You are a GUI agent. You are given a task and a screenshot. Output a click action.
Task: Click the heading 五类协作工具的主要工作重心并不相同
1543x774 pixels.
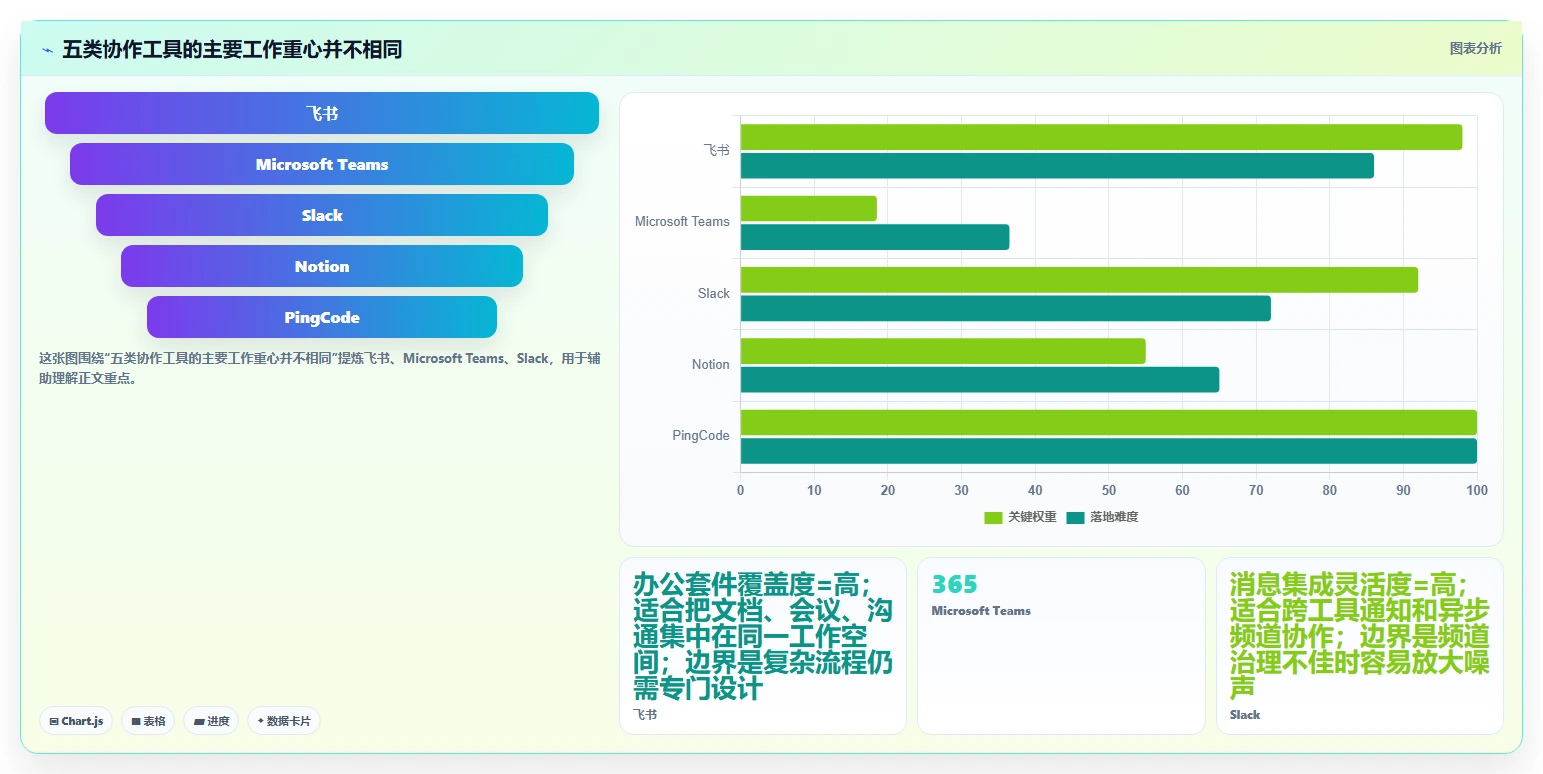pos(232,50)
